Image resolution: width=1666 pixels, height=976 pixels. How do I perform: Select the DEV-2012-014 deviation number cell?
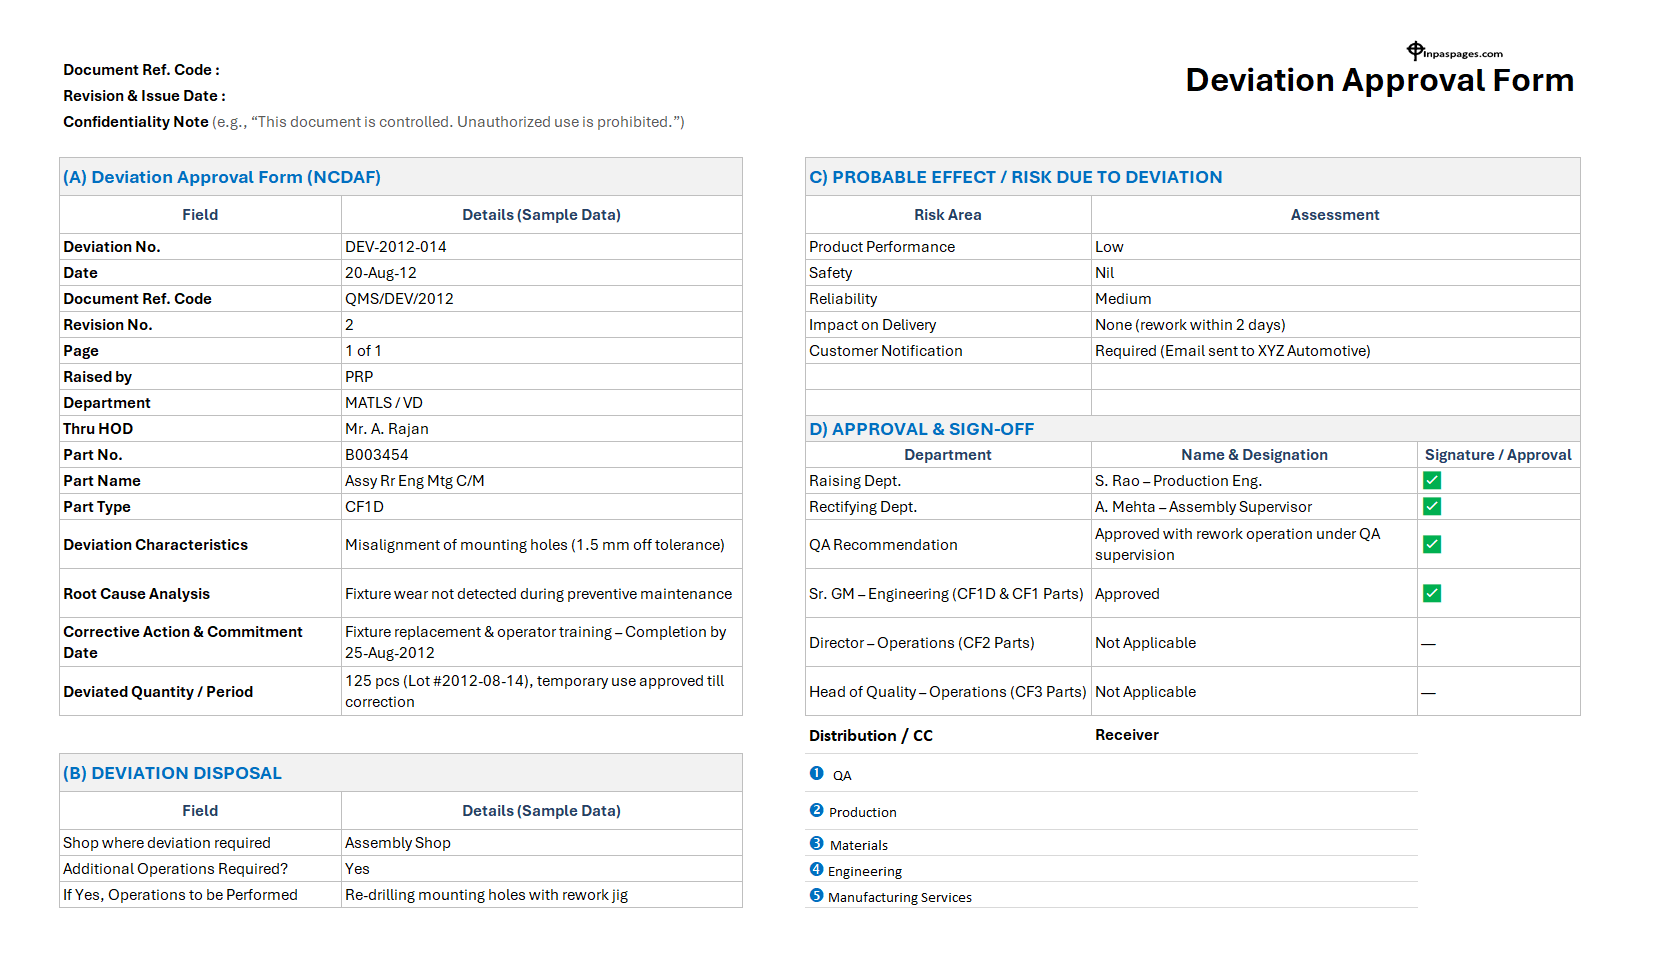tap(395, 246)
